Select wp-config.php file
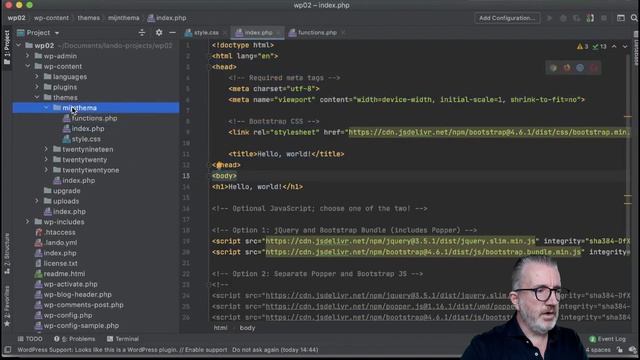 [x=67, y=315]
